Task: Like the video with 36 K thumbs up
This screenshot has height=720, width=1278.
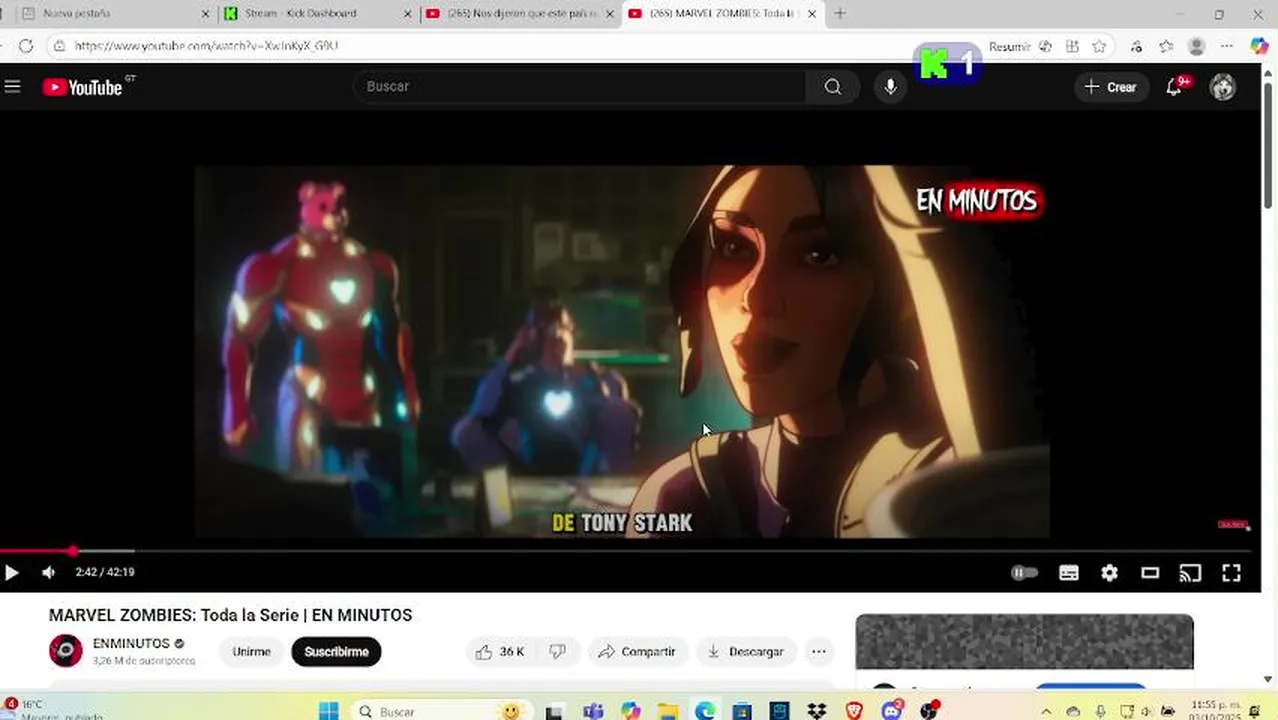Action: pos(500,651)
